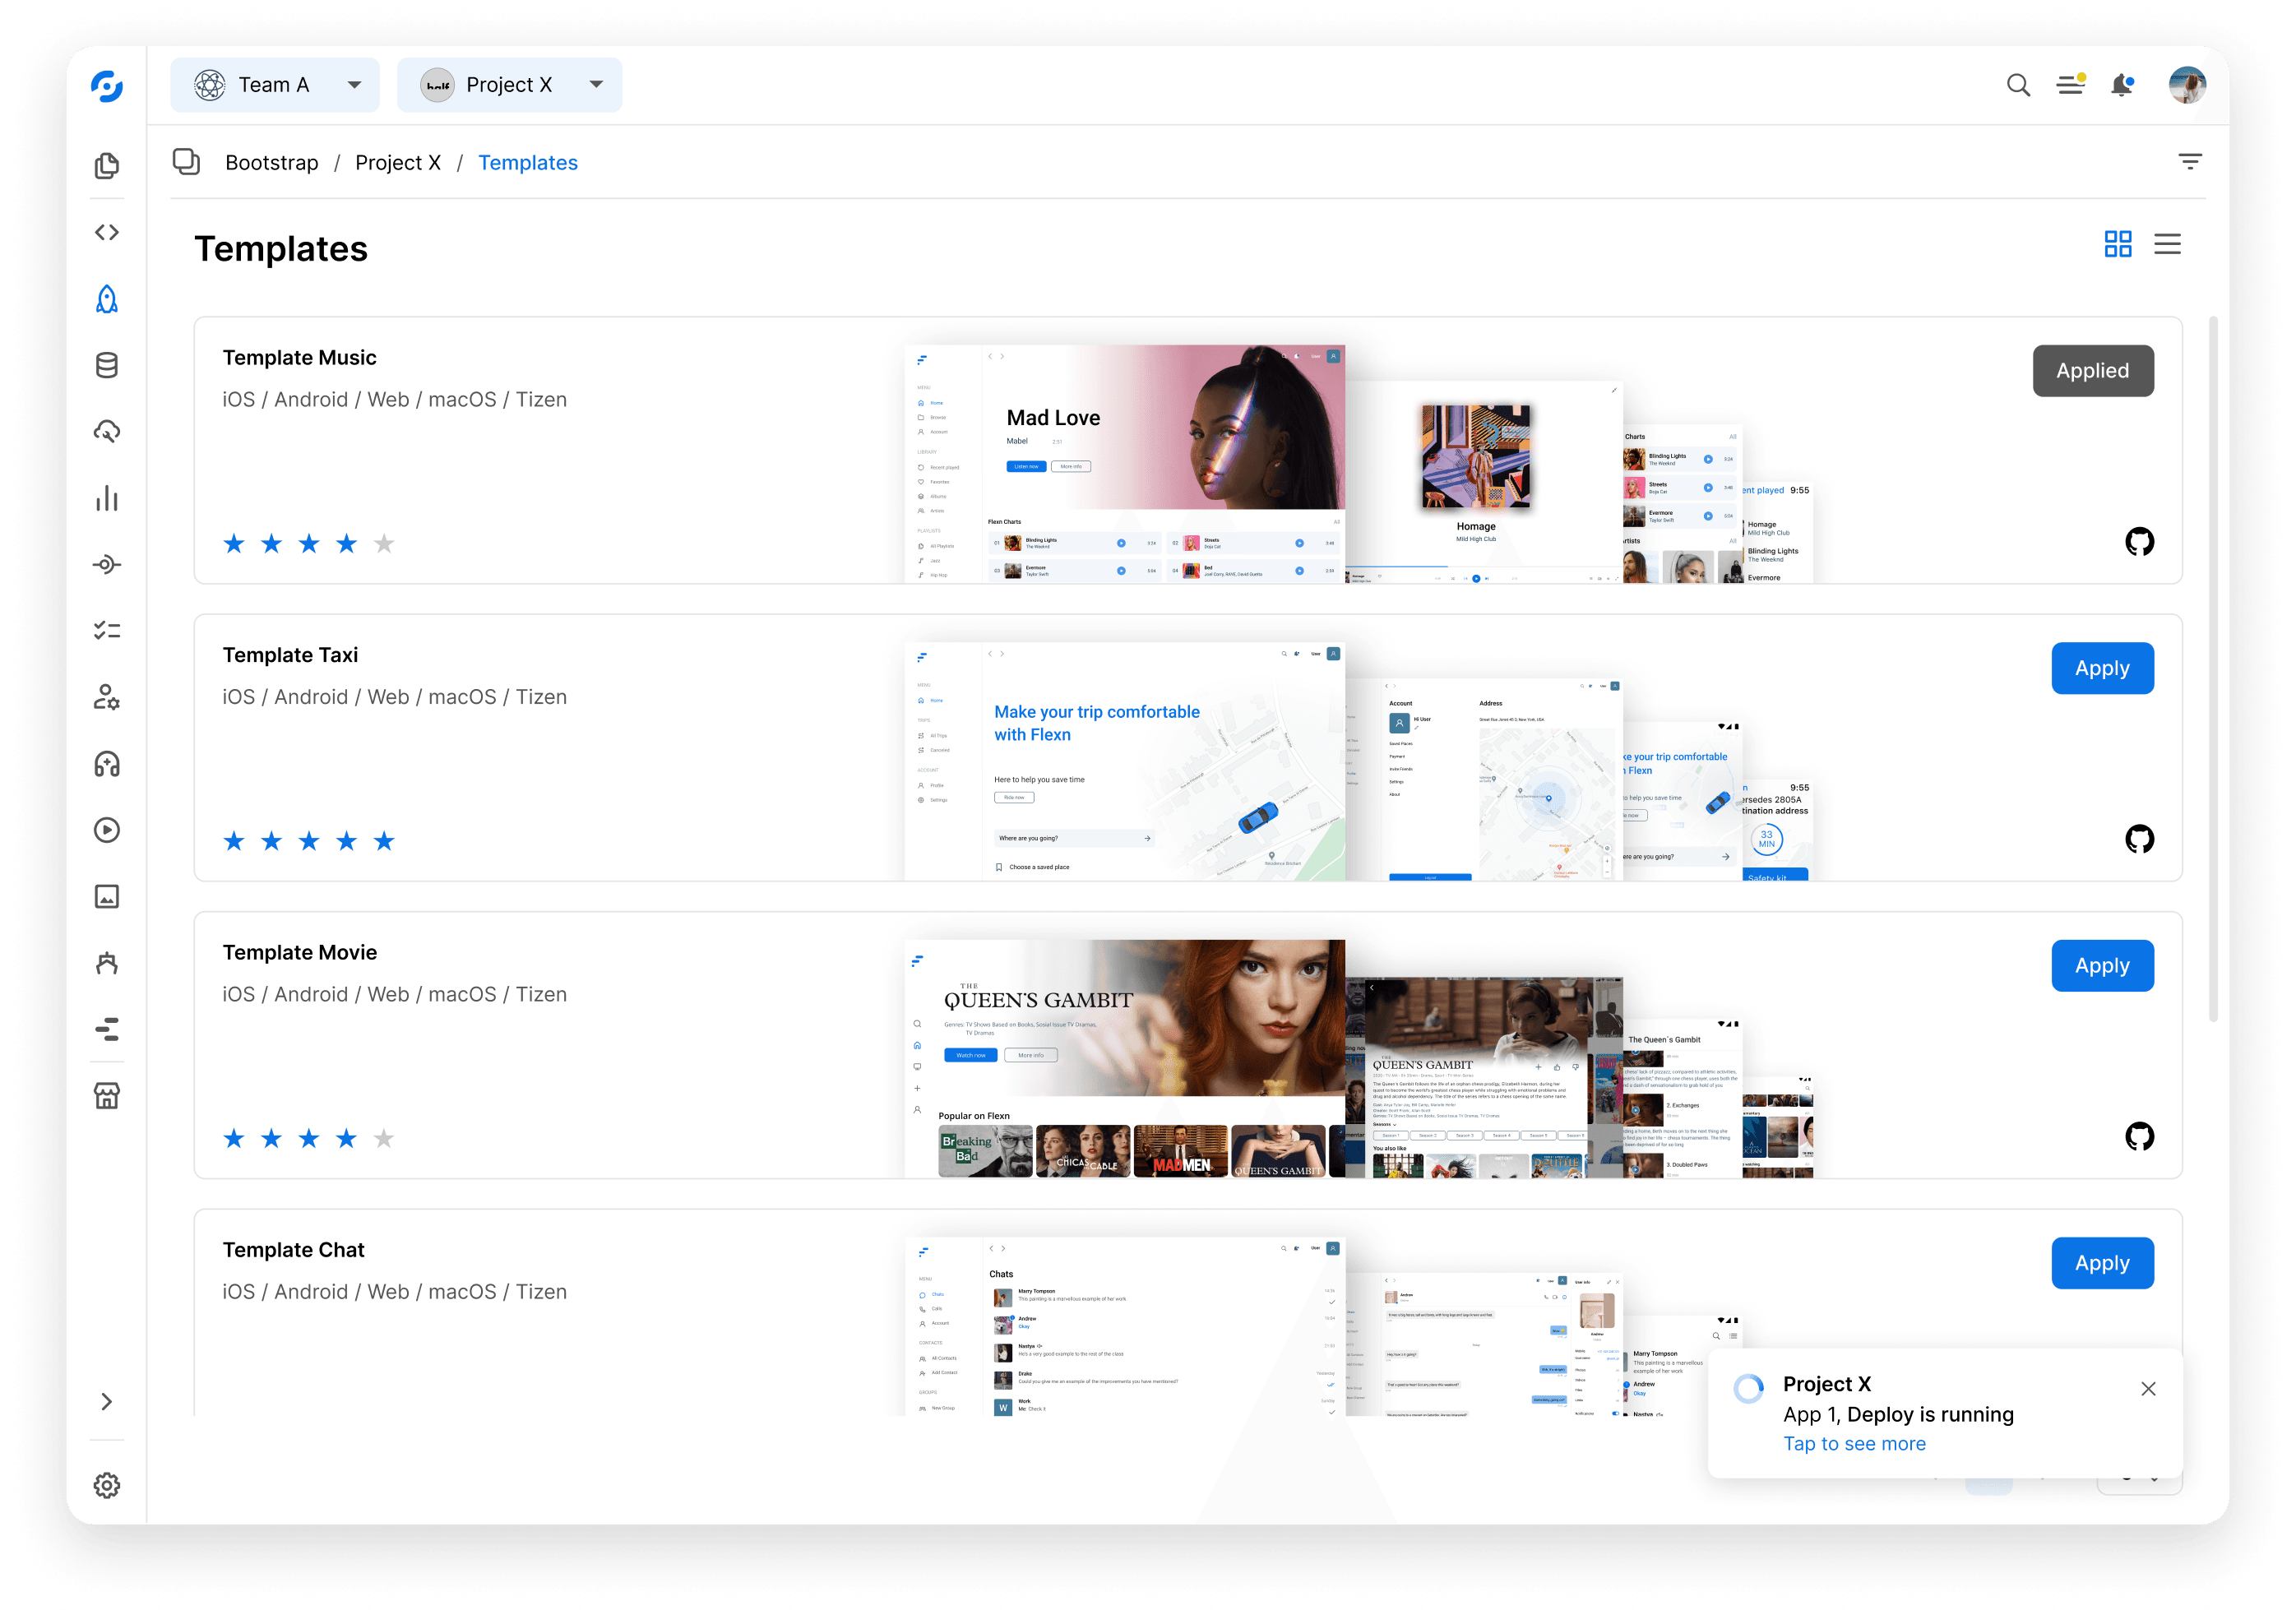Screen dimensions: 2296x1610
Task: Rate Template Music five stars
Action: [x=384, y=544]
